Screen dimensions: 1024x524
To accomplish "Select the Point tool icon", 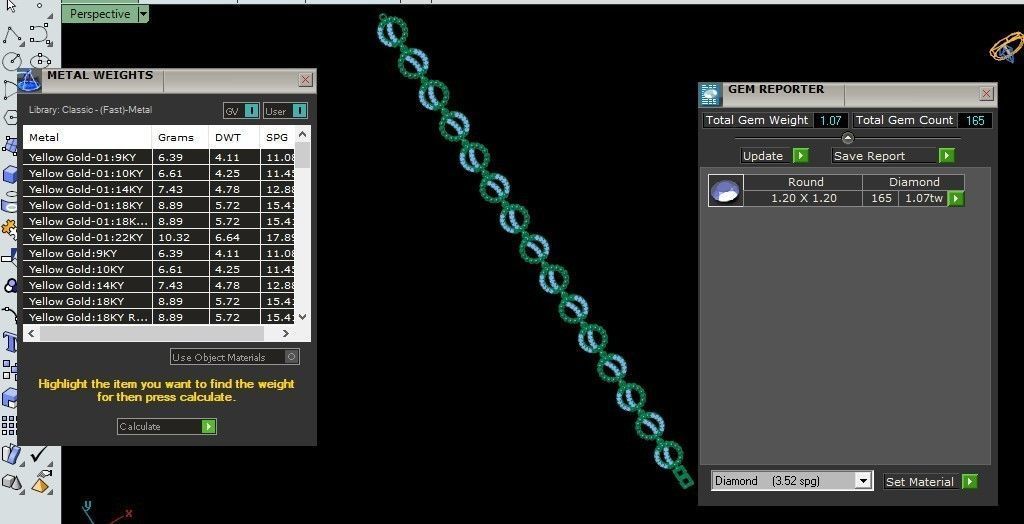I will click(39, 5).
